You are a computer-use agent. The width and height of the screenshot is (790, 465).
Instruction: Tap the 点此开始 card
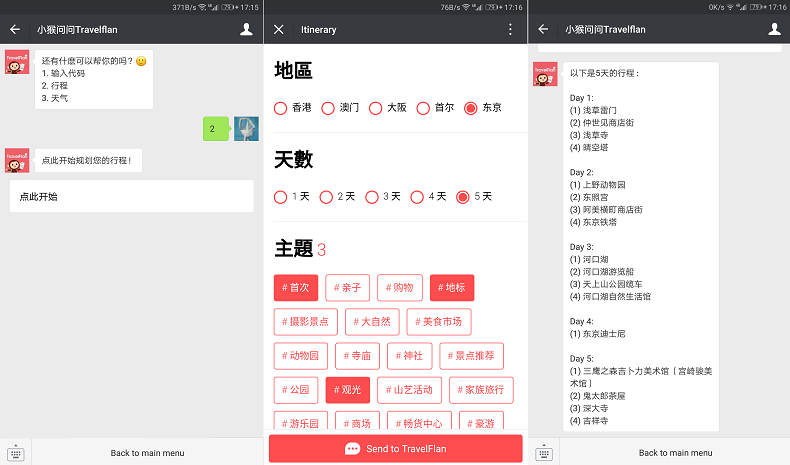coord(131,196)
